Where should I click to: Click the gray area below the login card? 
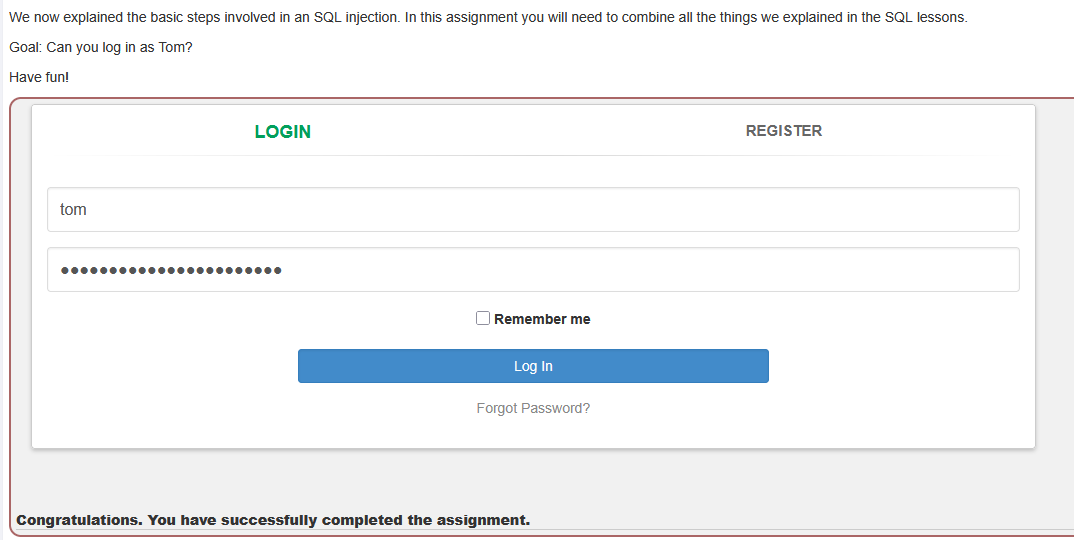pos(533,480)
